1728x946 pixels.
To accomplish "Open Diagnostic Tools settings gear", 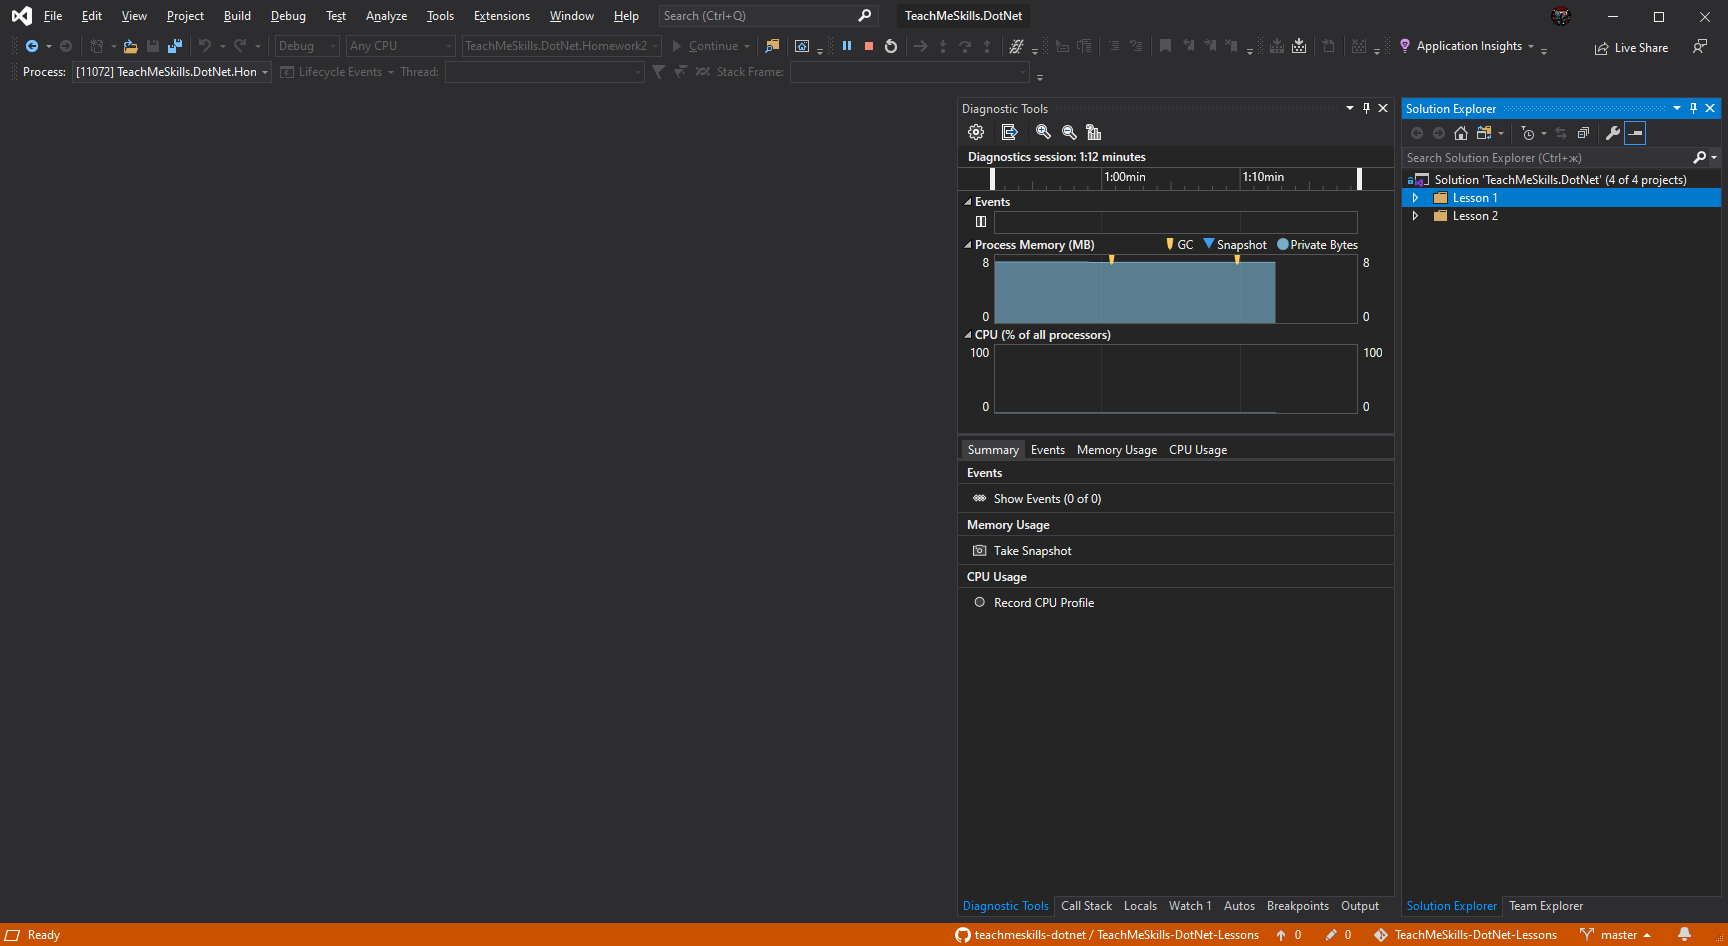I will click(x=976, y=132).
